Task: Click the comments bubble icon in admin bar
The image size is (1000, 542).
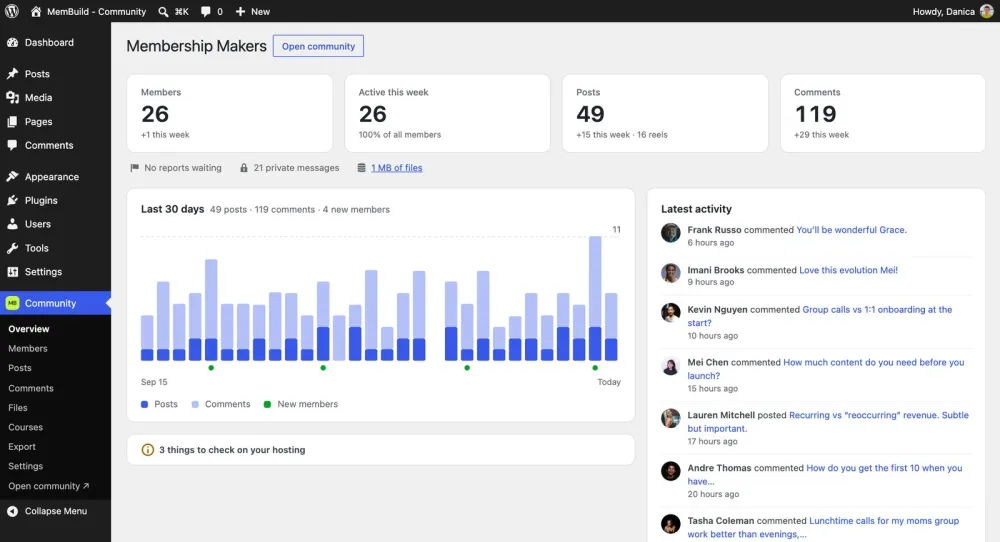Action: (205, 11)
